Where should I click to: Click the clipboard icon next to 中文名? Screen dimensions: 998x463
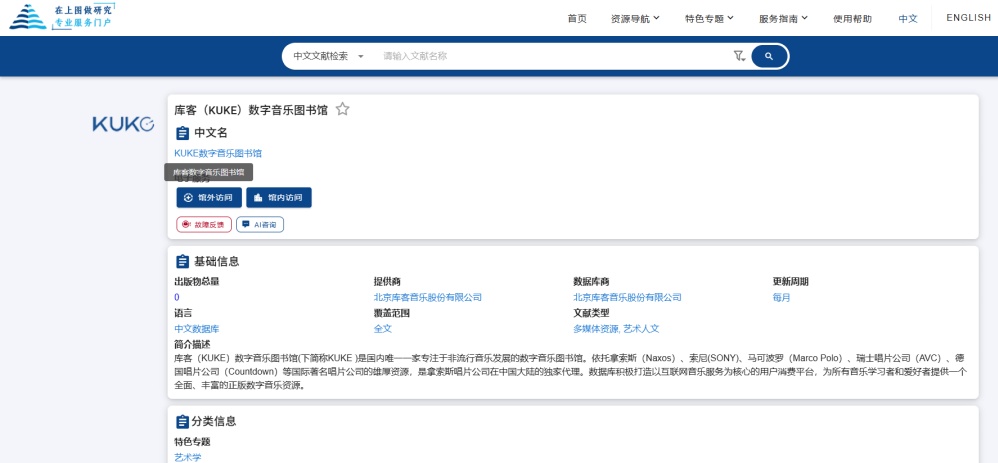pos(182,133)
